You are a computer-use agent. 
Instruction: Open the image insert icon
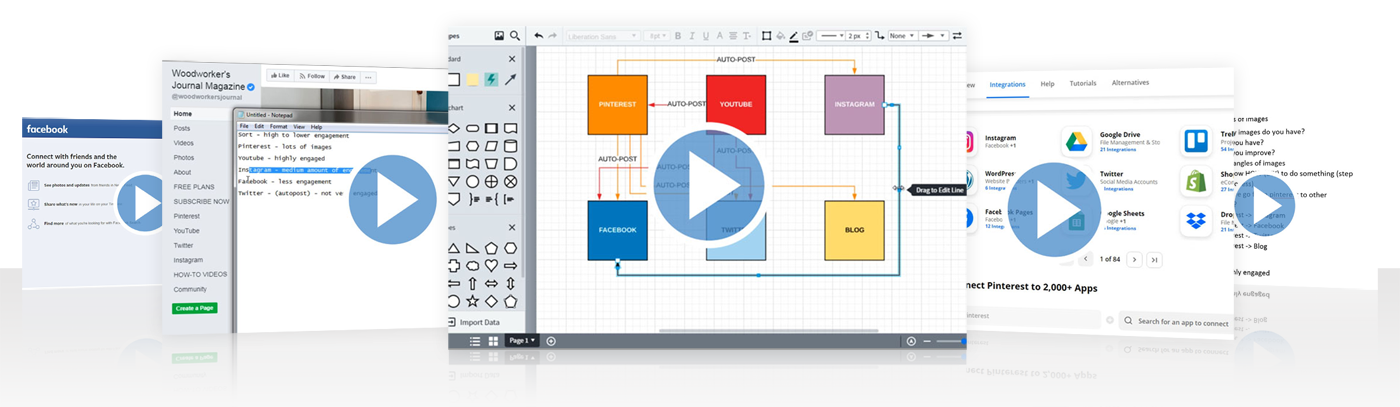click(499, 36)
